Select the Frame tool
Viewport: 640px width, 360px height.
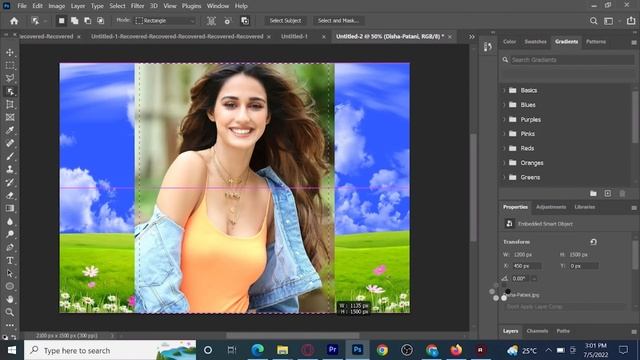tap(10, 118)
